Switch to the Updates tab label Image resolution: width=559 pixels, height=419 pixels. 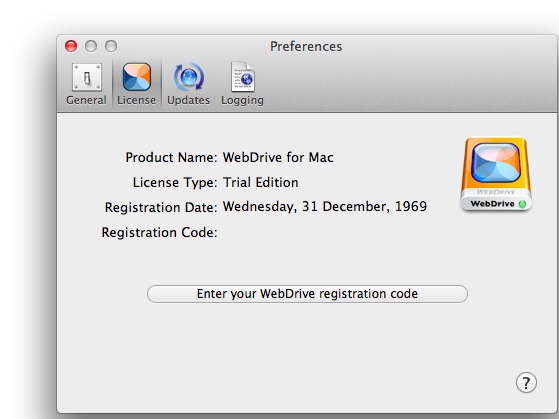pos(189,101)
